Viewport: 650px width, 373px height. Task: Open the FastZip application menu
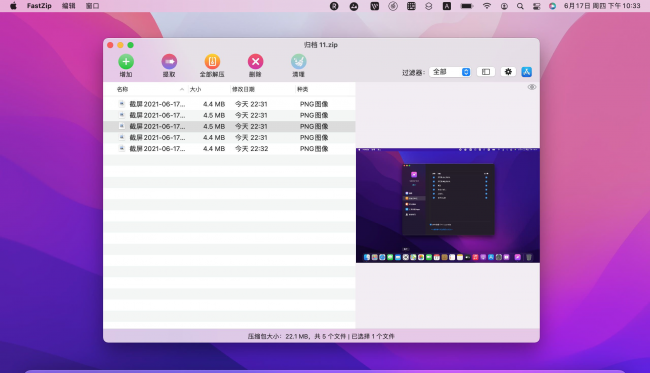[x=39, y=6]
